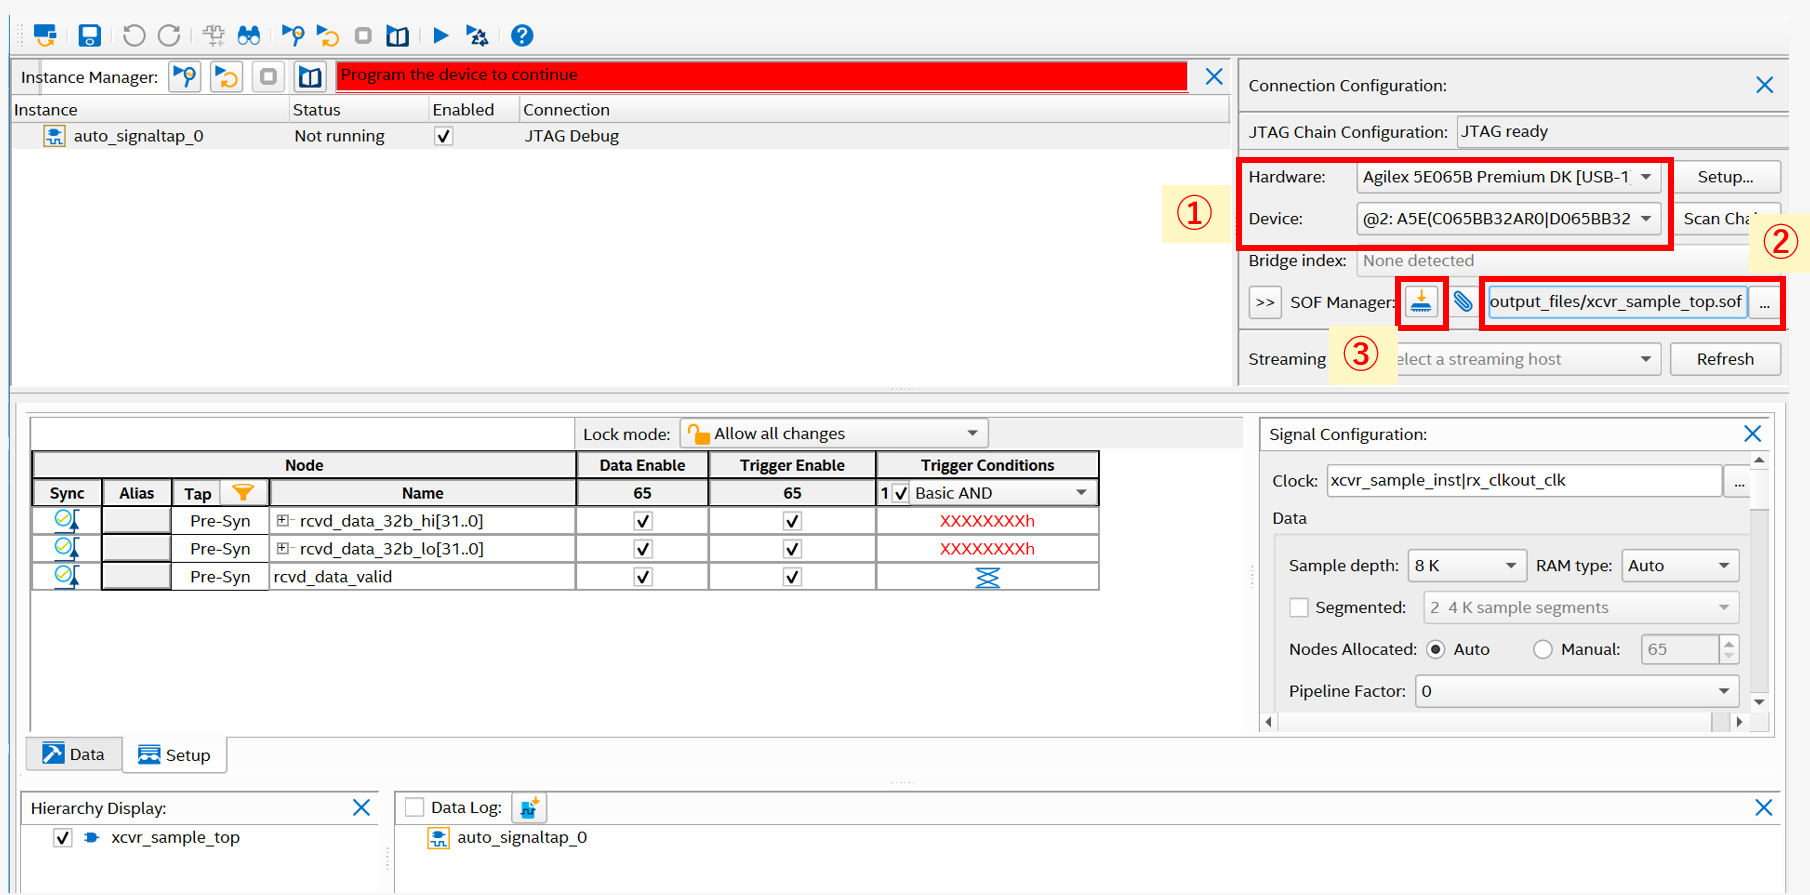Click the binoculars find icon
The width and height of the screenshot is (1810, 895).
pos(249,36)
